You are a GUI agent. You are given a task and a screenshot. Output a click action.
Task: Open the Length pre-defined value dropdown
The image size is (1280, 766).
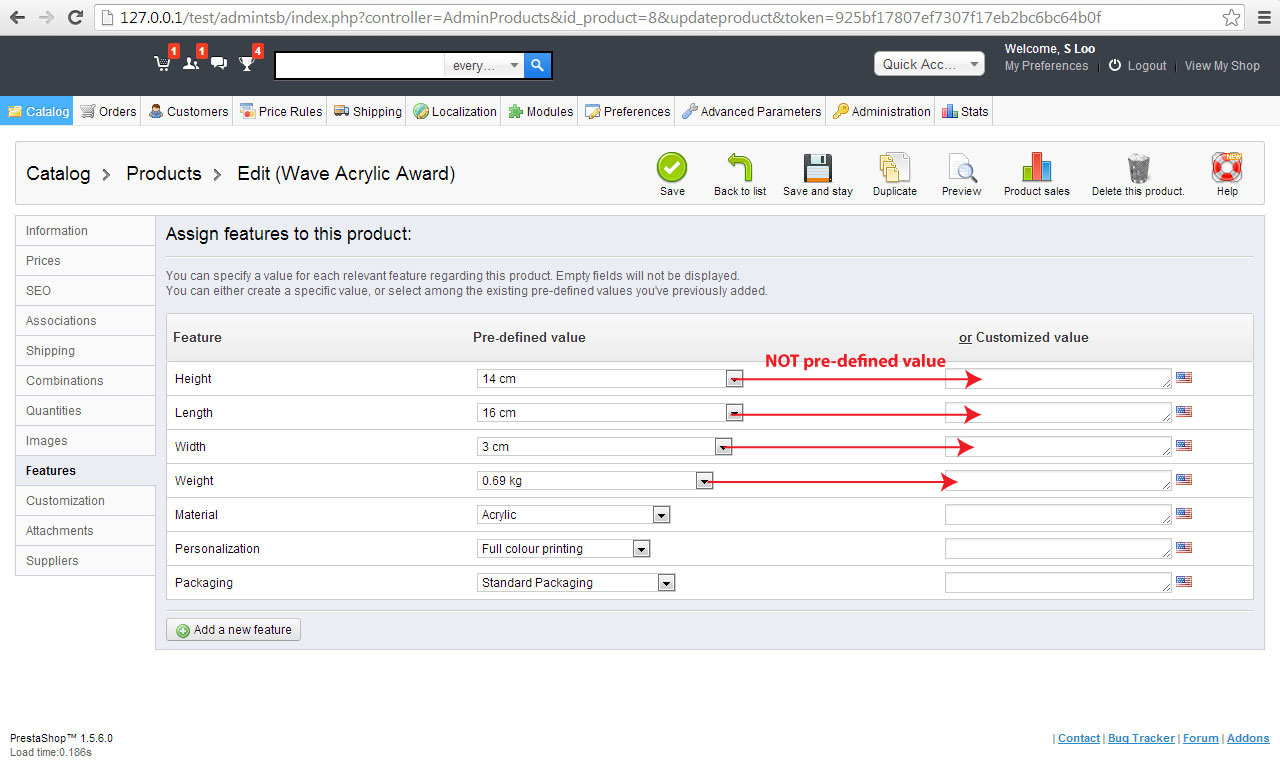click(x=610, y=413)
